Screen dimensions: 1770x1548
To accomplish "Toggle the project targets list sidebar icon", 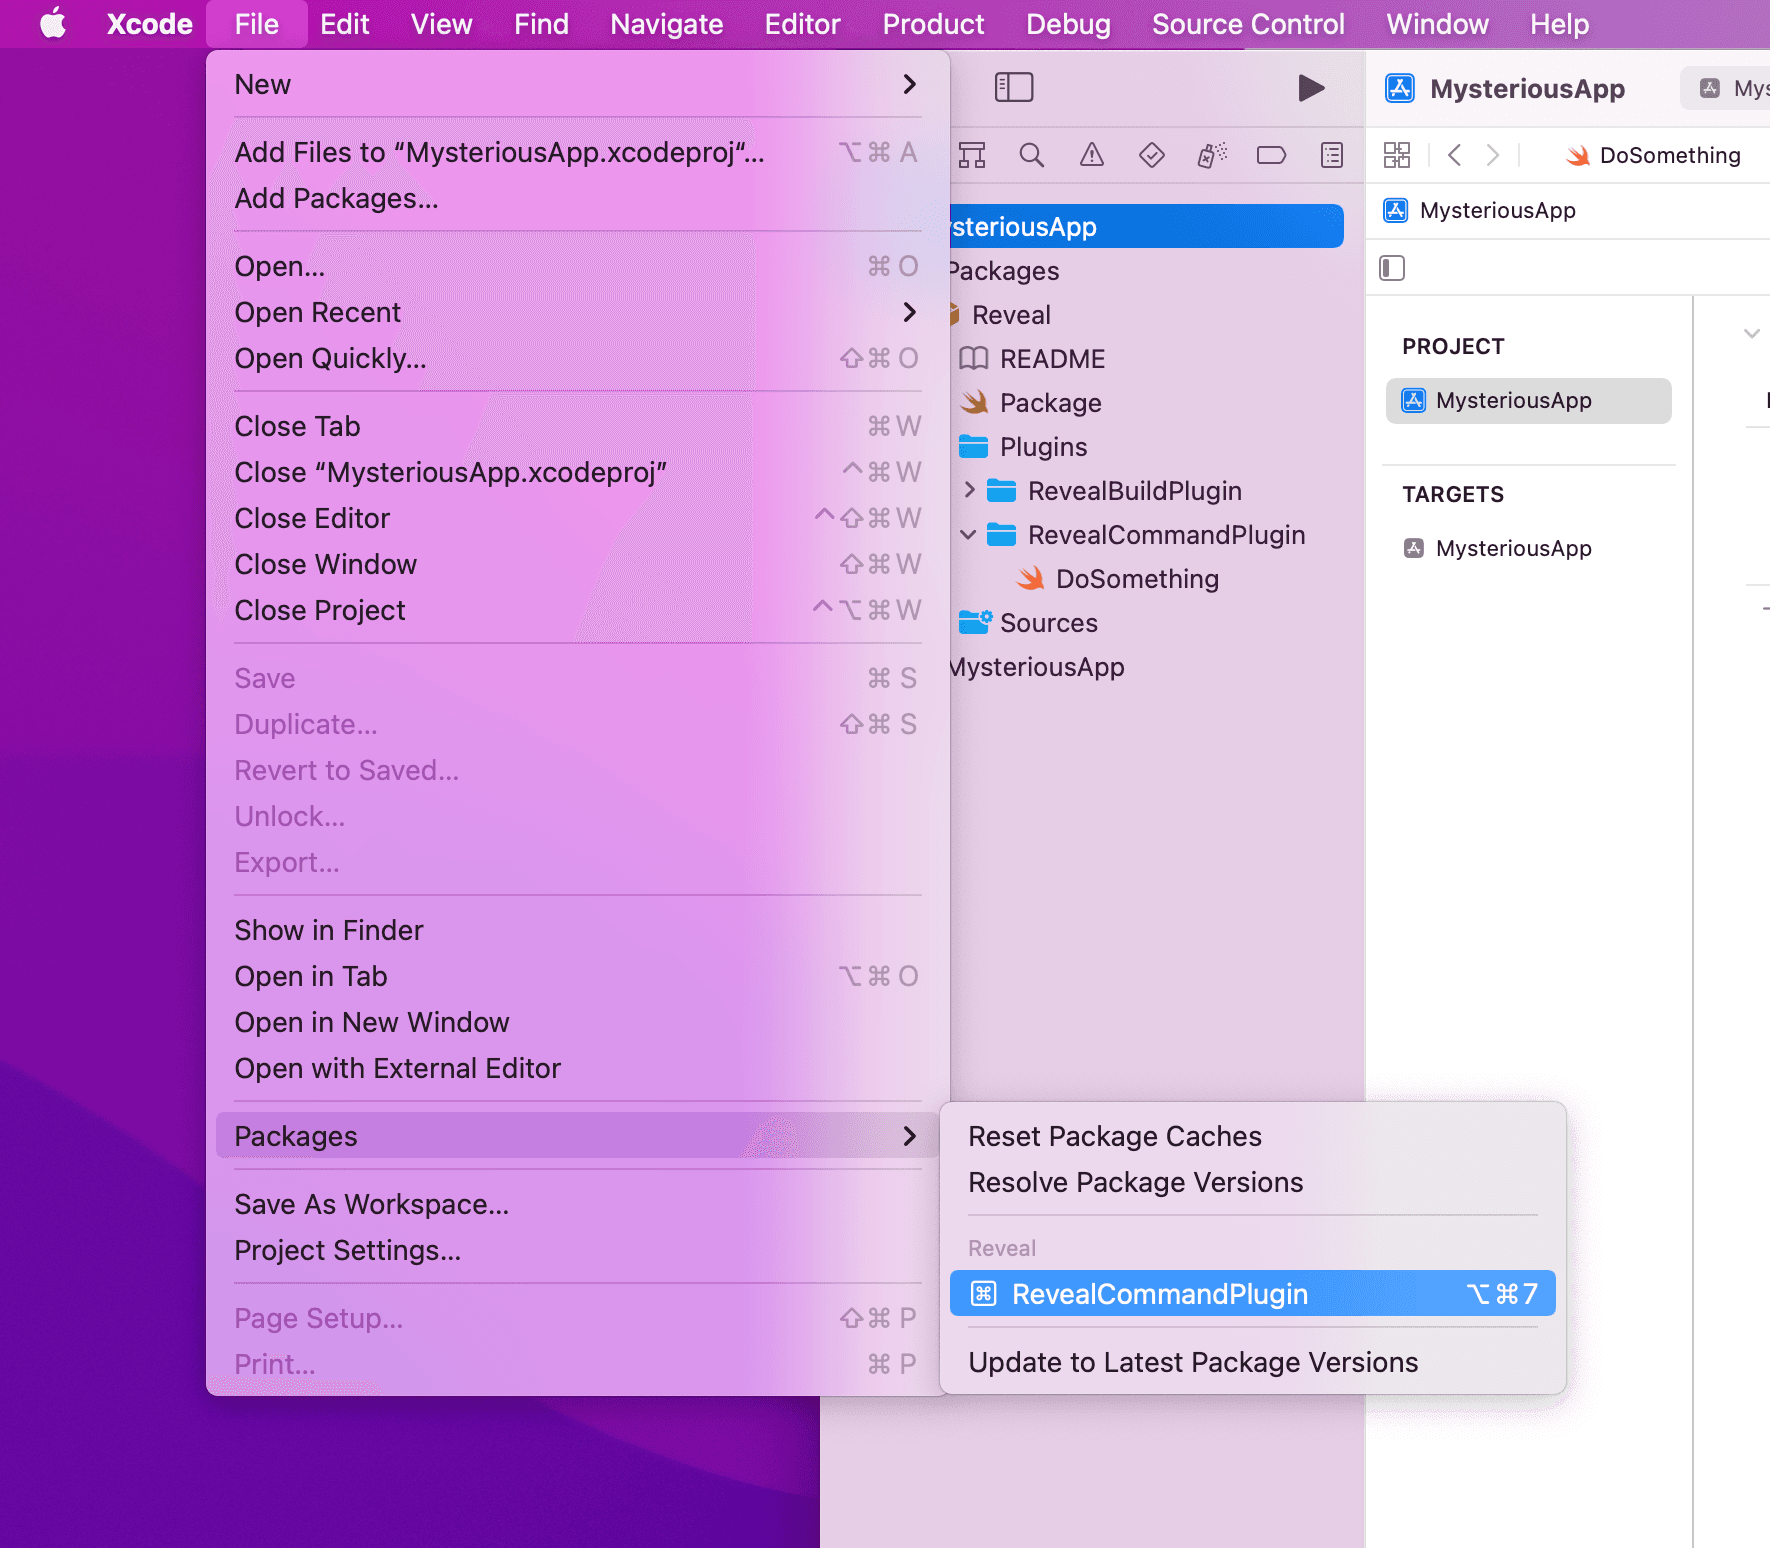I will (1392, 268).
